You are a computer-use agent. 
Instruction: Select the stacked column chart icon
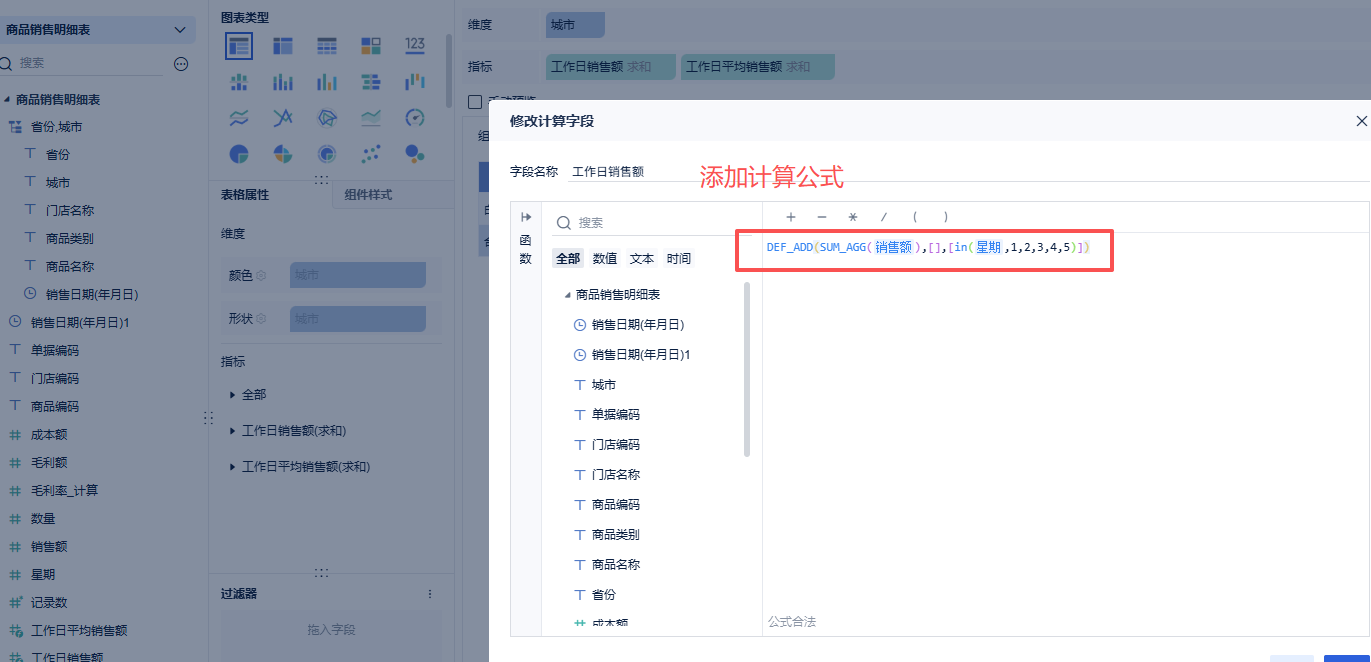pyautogui.click(x=283, y=82)
